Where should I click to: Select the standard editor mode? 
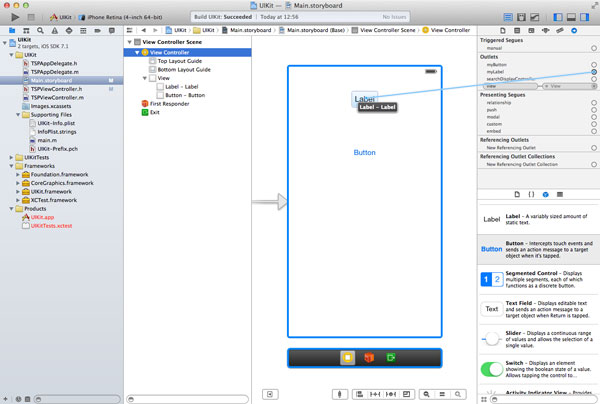point(508,17)
